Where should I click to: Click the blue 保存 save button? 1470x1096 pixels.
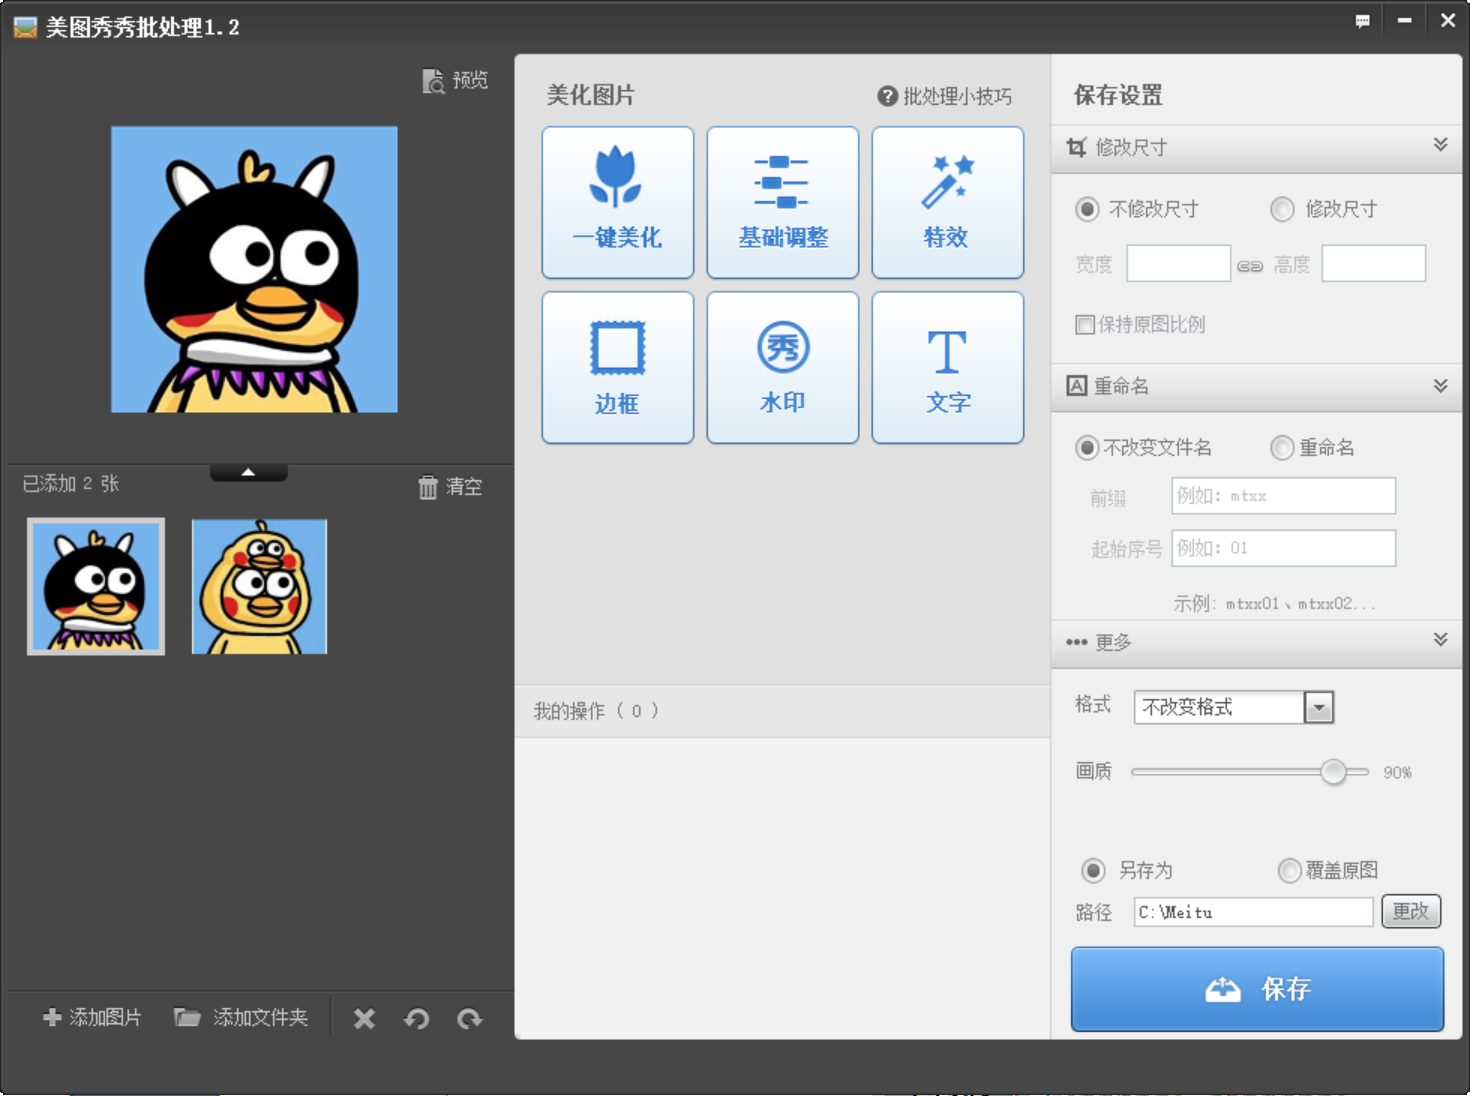pyautogui.click(x=1257, y=989)
